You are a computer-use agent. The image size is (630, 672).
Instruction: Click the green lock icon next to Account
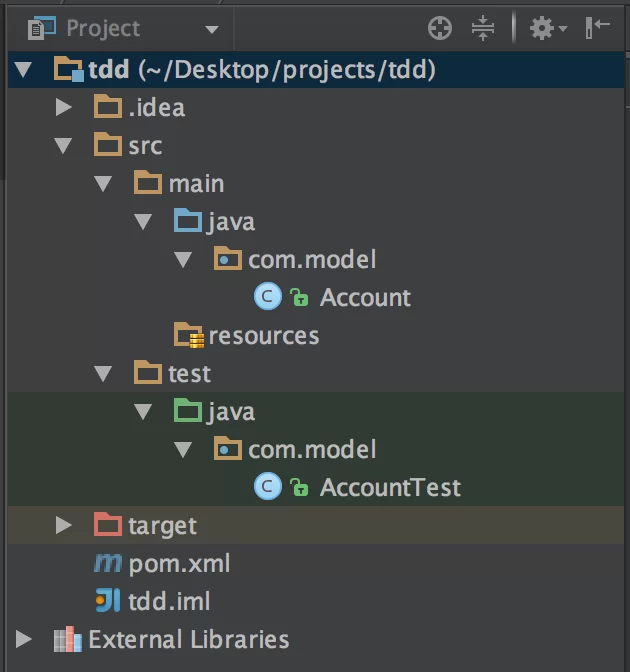coord(299,297)
